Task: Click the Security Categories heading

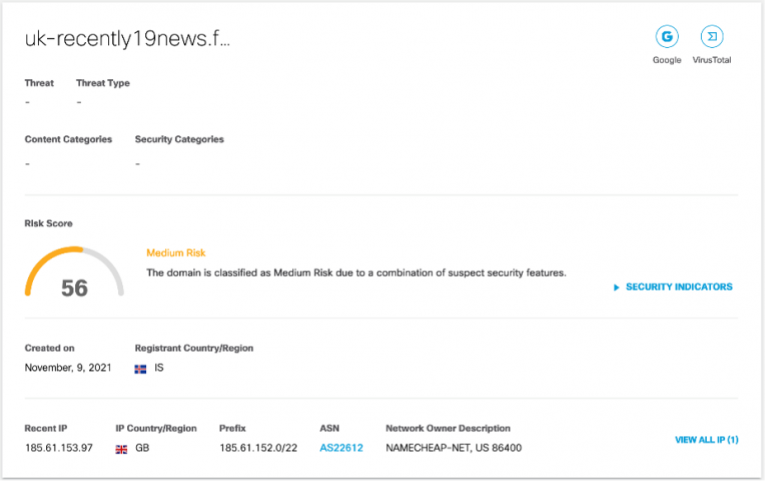Action: pyautogui.click(x=179, y=139)
